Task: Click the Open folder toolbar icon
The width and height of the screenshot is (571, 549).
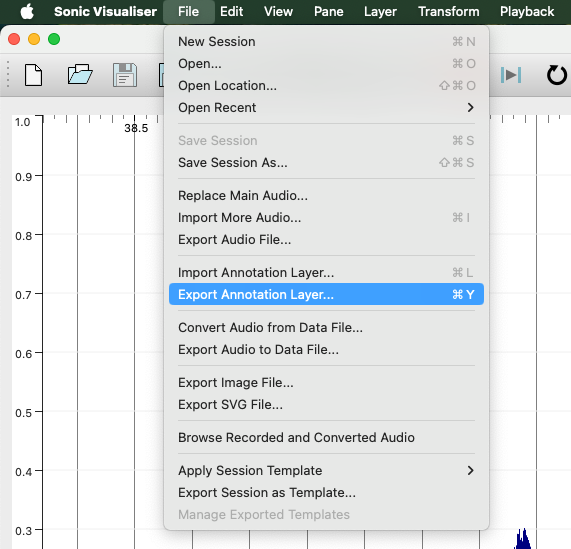Action: [80, 74]
